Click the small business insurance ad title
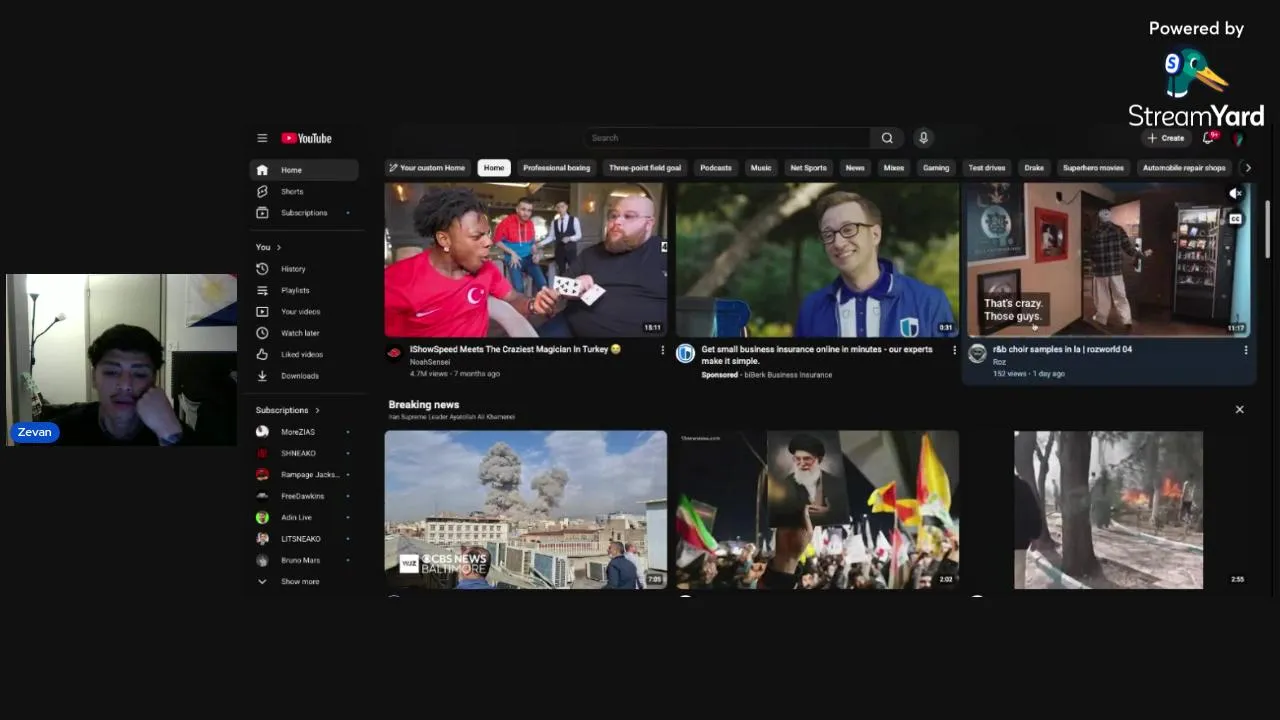The height and width of the screenshot is (720, 1280). tap(816, 355)
